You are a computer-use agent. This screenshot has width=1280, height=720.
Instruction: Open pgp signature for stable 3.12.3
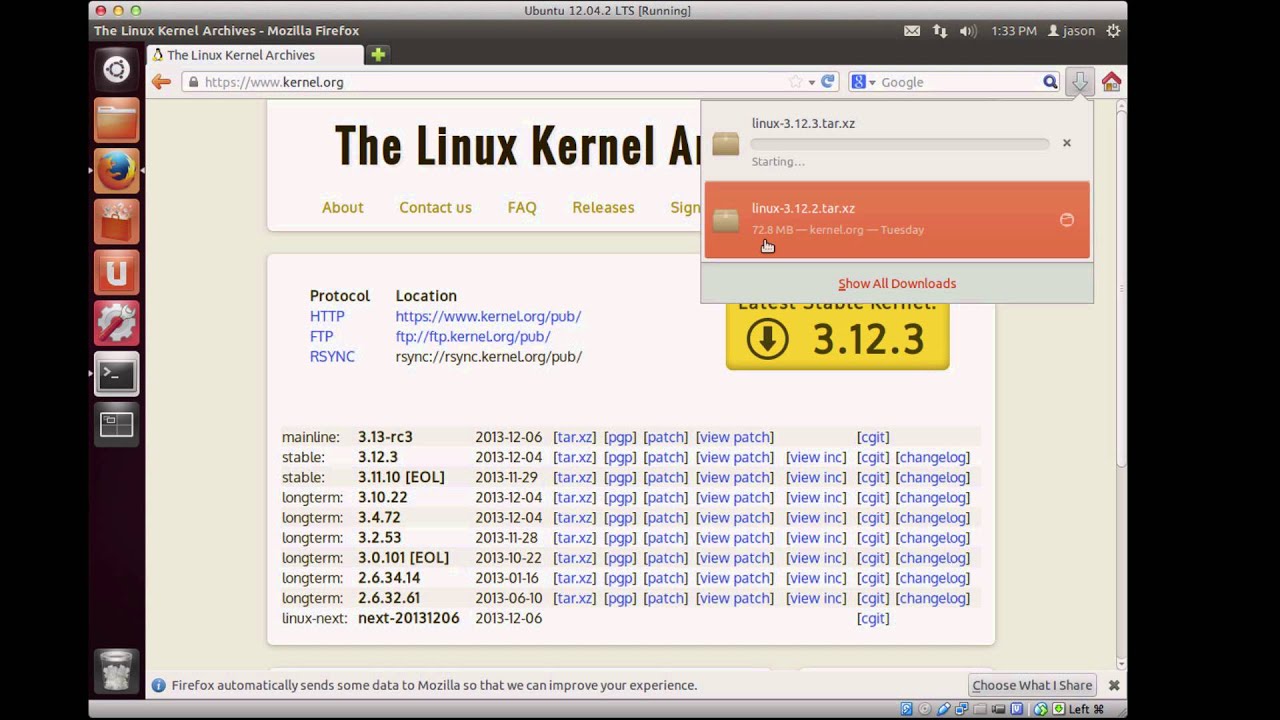620,457
